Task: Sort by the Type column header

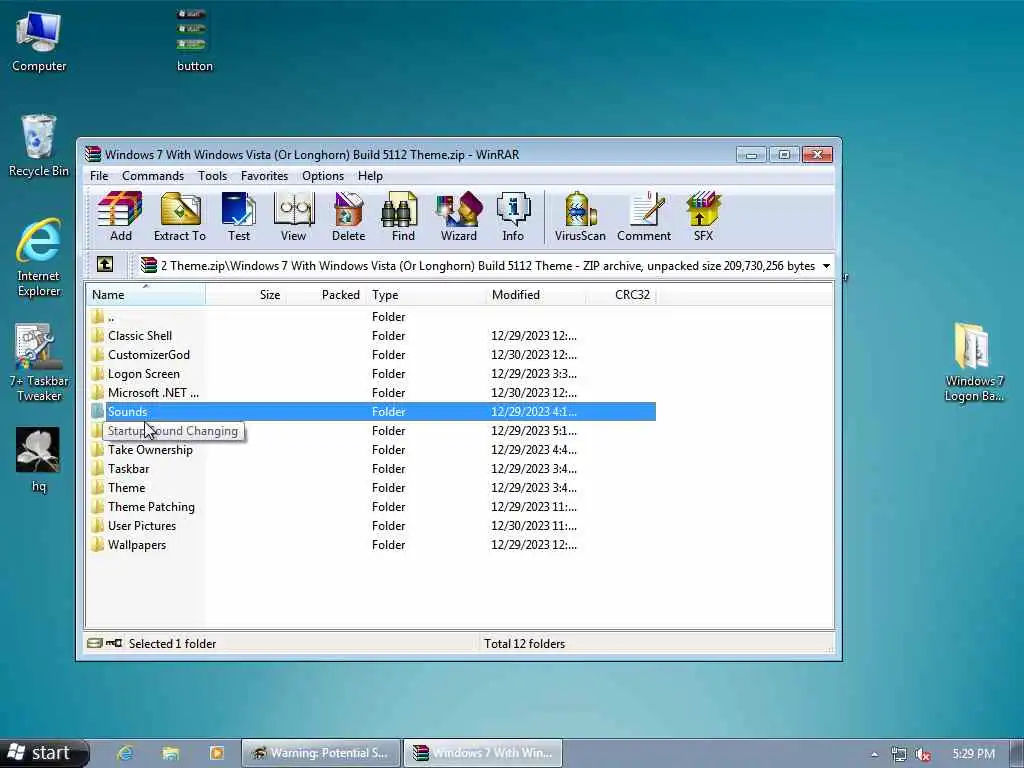Action: pos(427,295)
